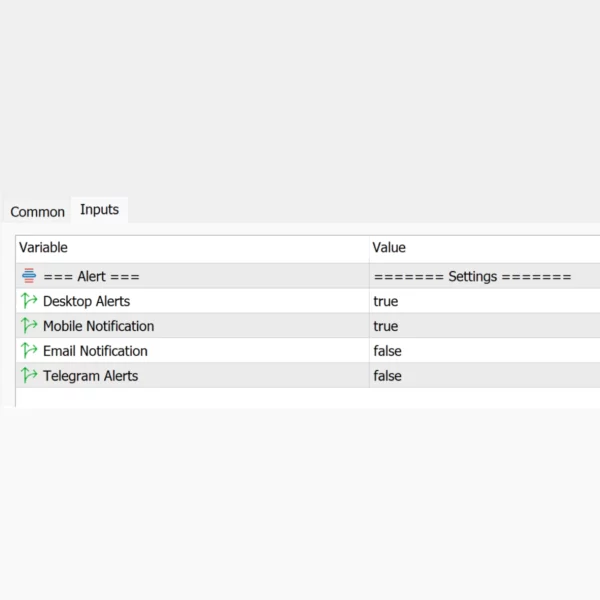Screen dimensions: 600x600
Task: Enable Email Notification by clicking false value
Action: [x=387, y=351]
